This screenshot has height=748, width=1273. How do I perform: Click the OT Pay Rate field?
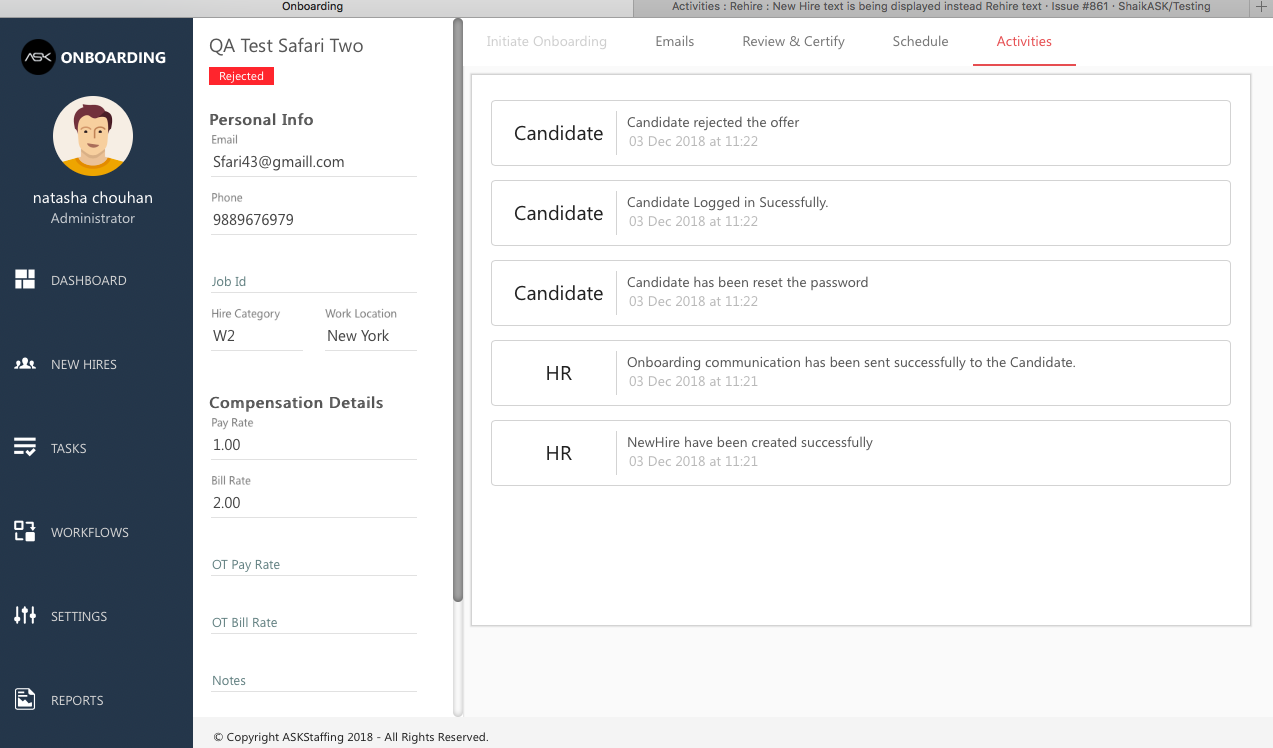[313, 564]
